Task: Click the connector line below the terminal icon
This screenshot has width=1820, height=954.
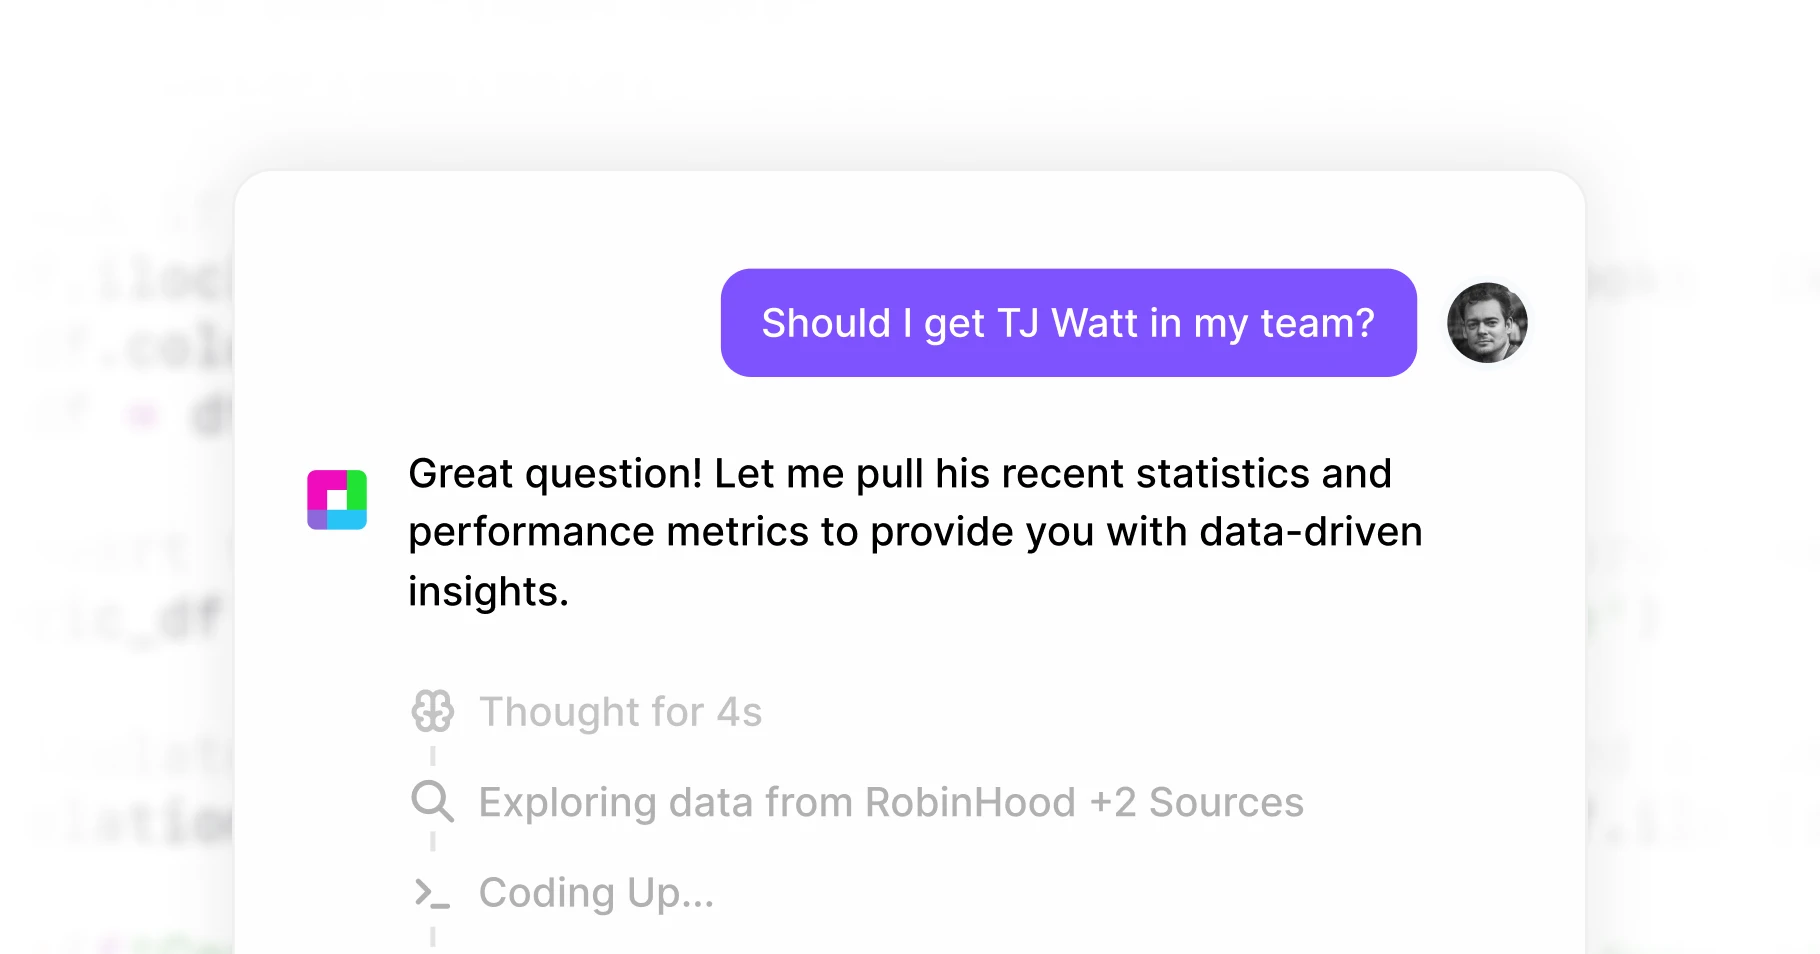Action: pyautogui.click(x=433, y=936)
